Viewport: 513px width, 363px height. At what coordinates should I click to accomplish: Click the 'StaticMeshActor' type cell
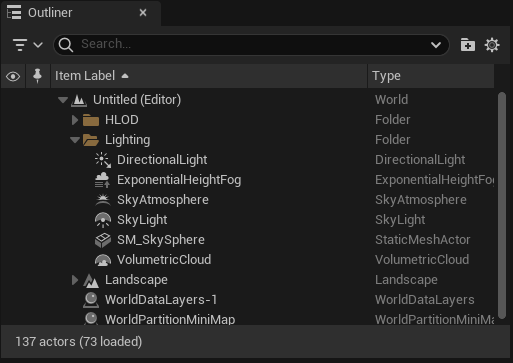click(x=423, y=240)
